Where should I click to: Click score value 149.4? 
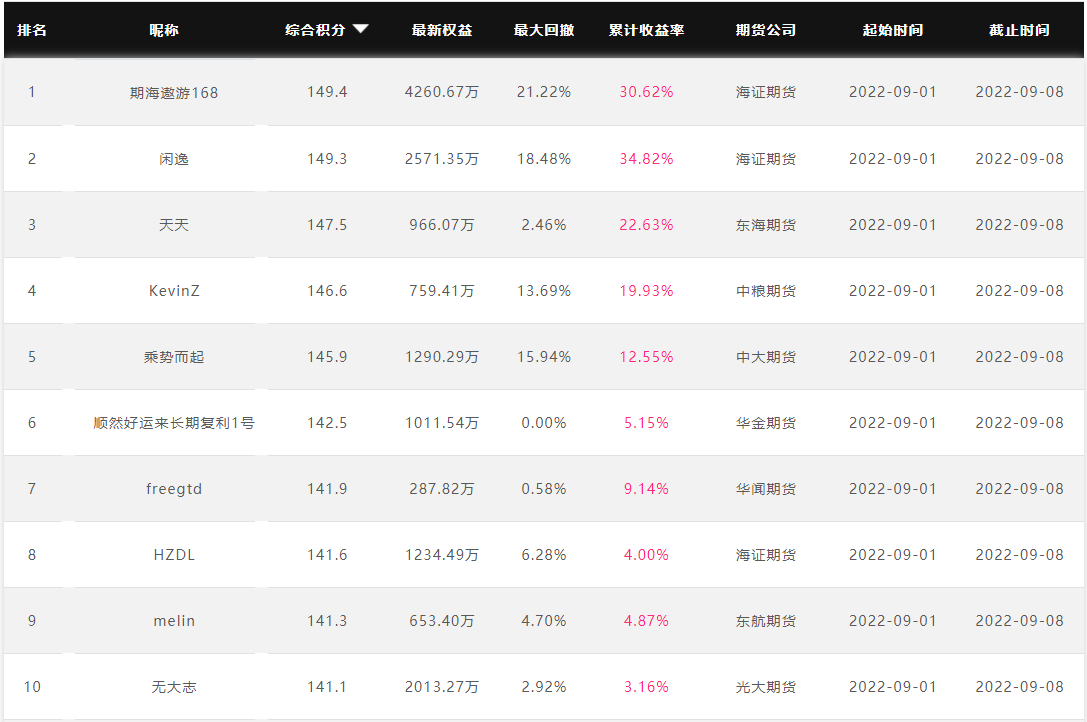tap(327, 92)
